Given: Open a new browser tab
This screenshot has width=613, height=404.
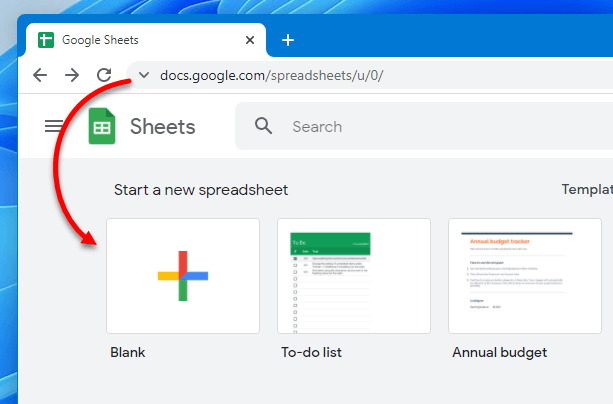Looking at the screenshot, I should click(x=288, y=40).
